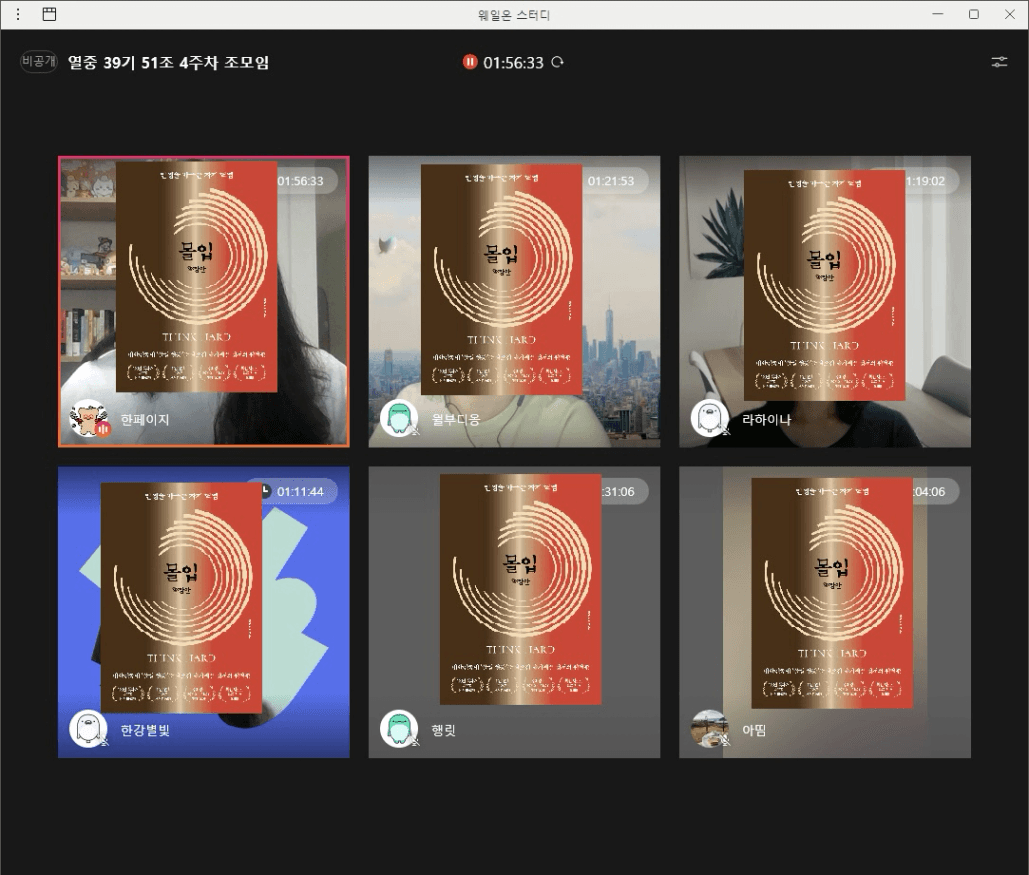Click the 비공개 private badge
Image resolution: width=1029 pixels, height=875 pixels.
pyautogui.click(x=39, y=62)
